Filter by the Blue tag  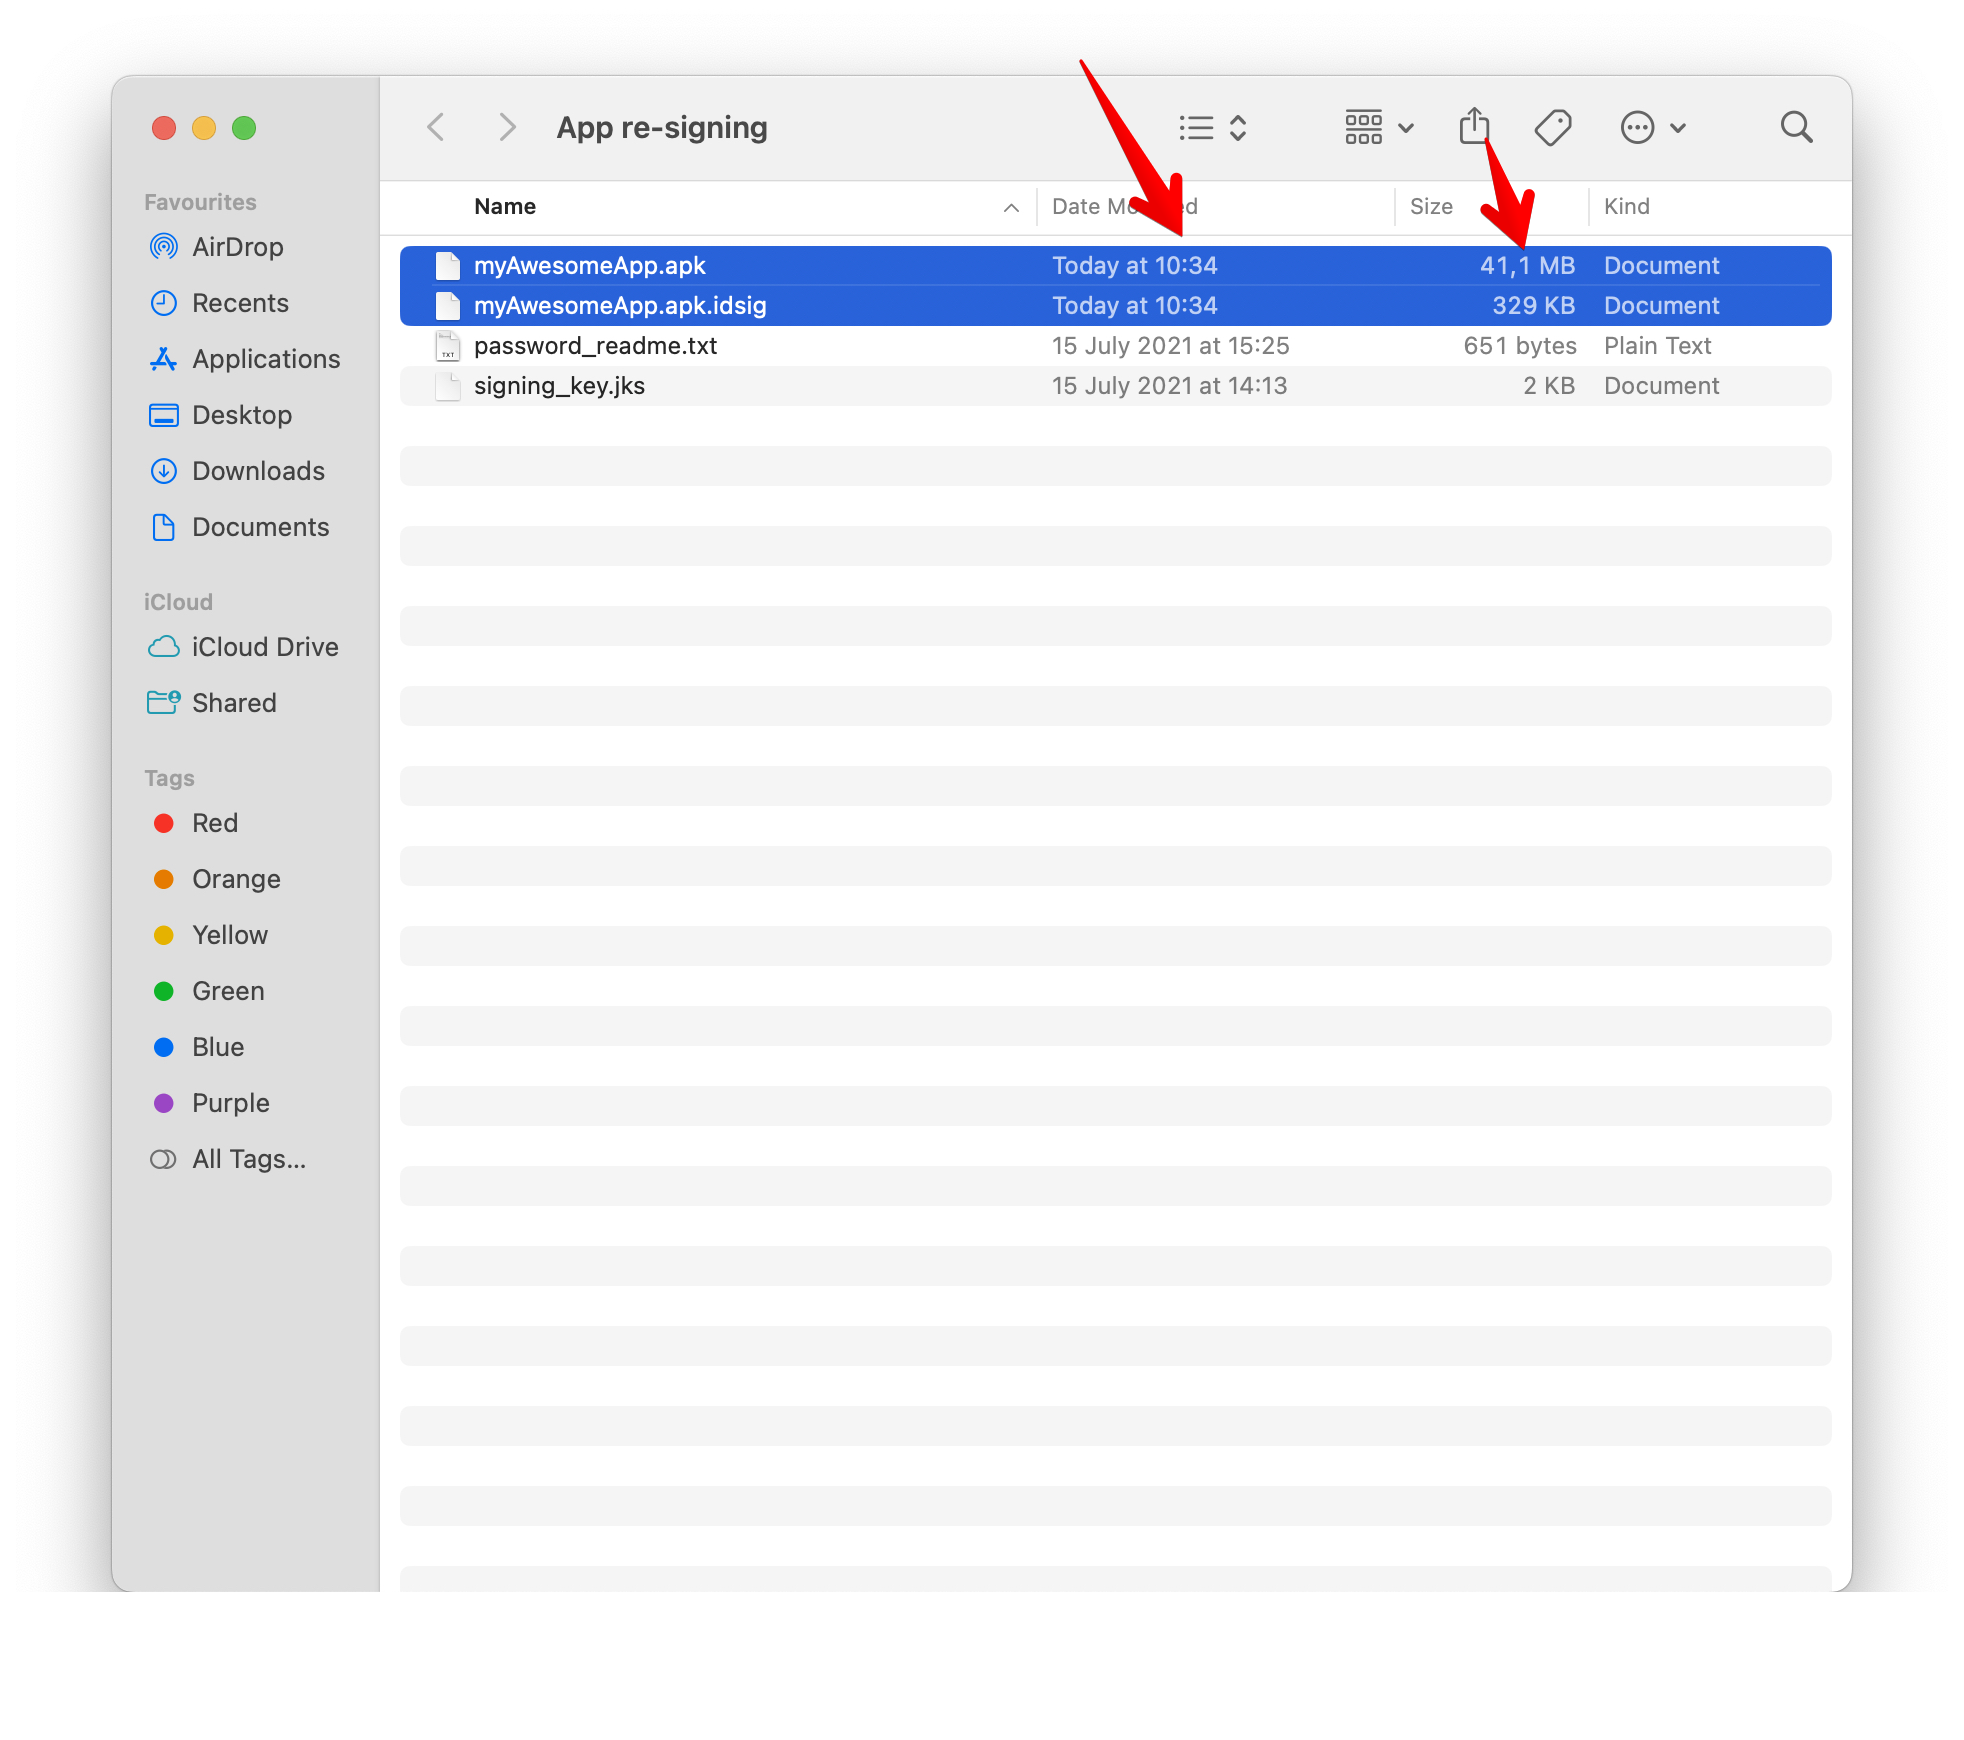[x=218, y=1047]
